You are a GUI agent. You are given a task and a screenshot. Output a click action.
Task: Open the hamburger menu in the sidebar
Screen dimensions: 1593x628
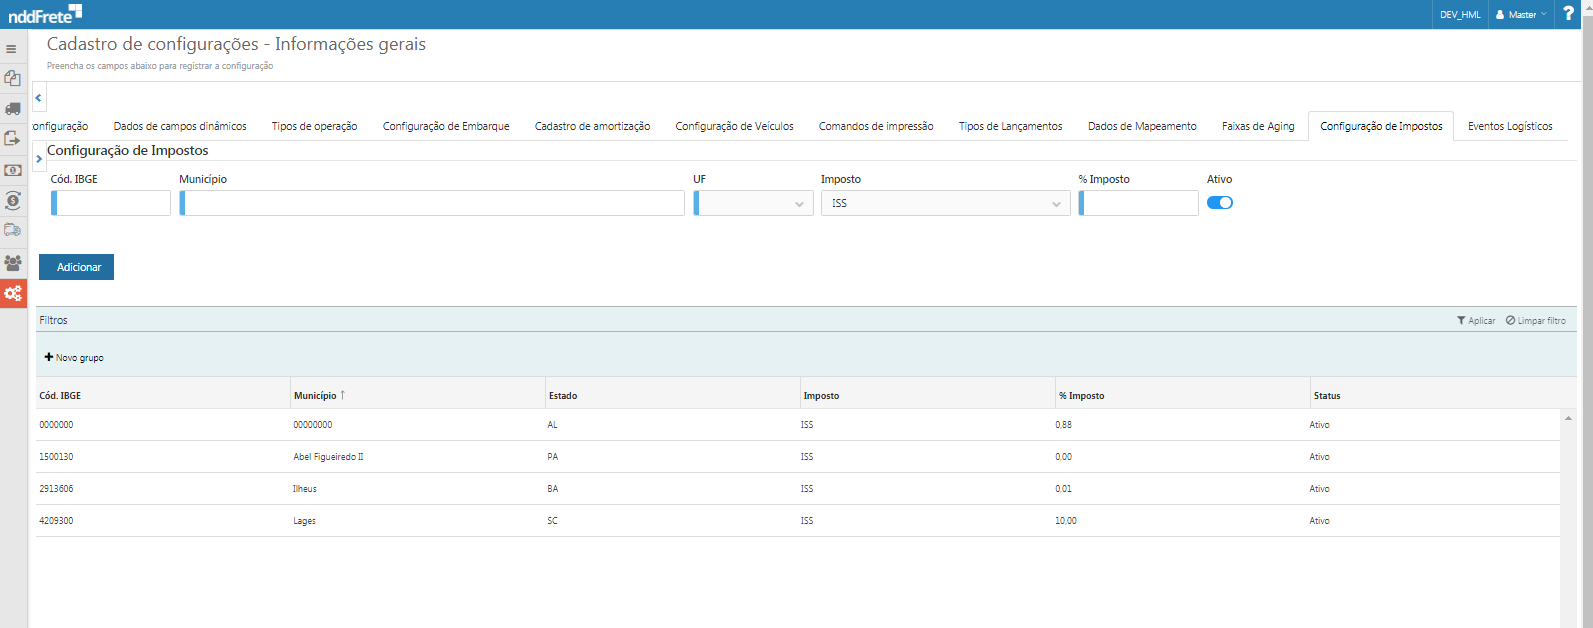coord(12,49)
